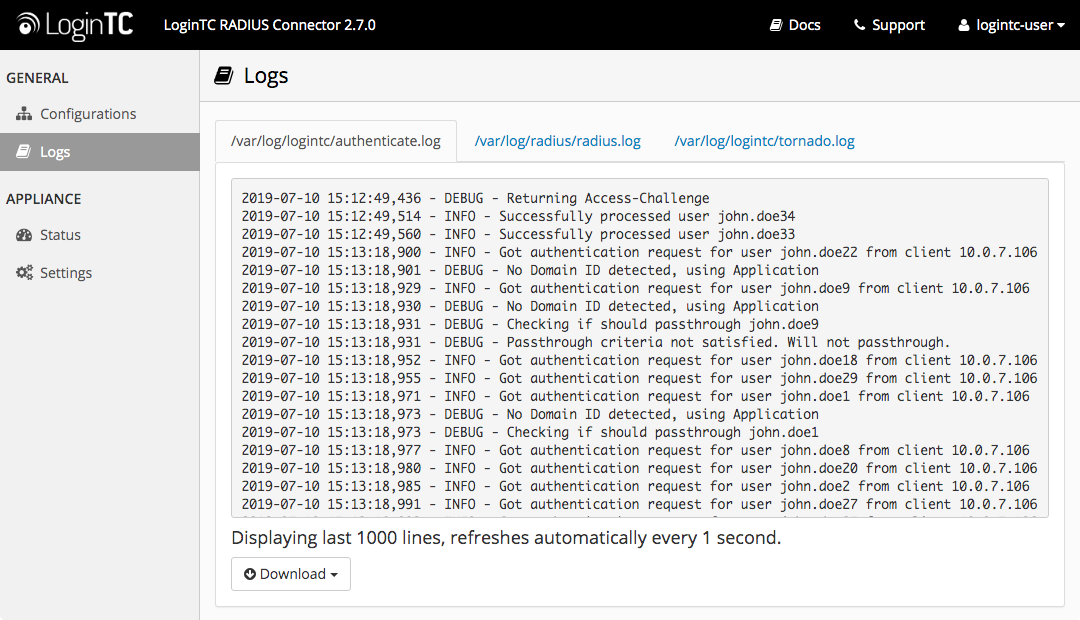This screenshot has width=1080, height=620.
Task: Open the Settings page in sidebar
Action: tap(100, 273)
